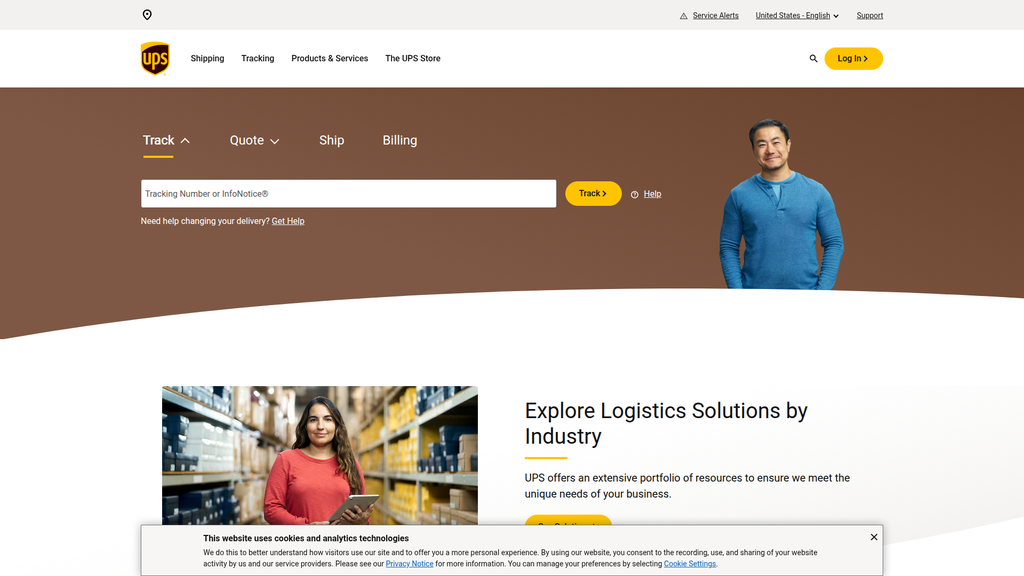This screenshot has width=1024, height=576.
Task: Open the Shipping menu
Action: tap(207, 58)
